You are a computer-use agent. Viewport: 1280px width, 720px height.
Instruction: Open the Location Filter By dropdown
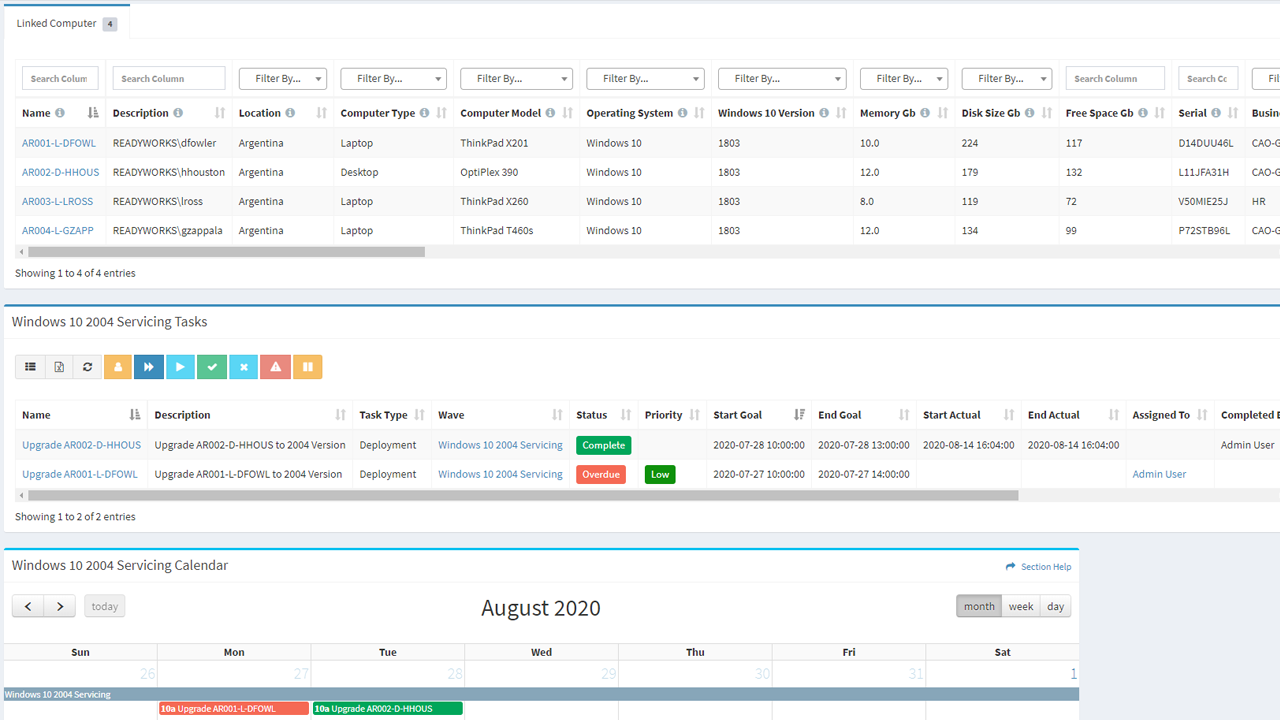[x=283, y=78]
